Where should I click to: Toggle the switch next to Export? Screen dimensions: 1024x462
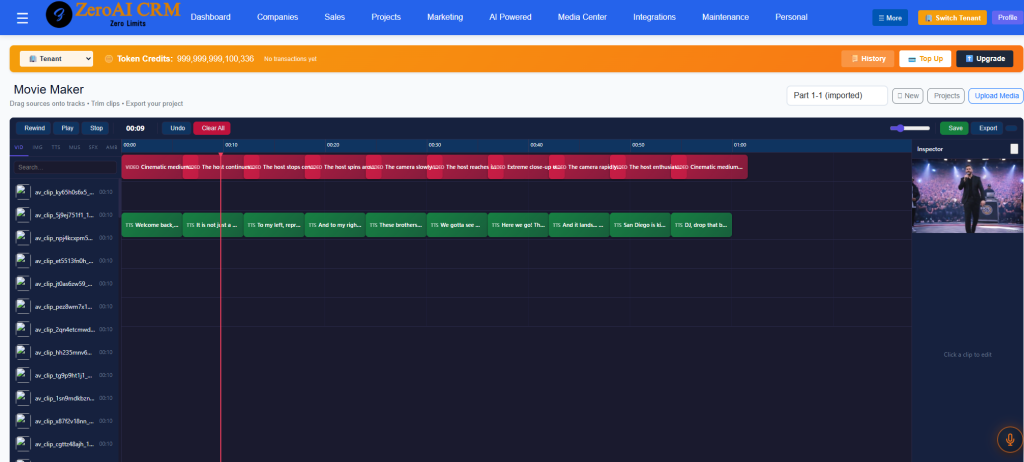(1011, 128)
